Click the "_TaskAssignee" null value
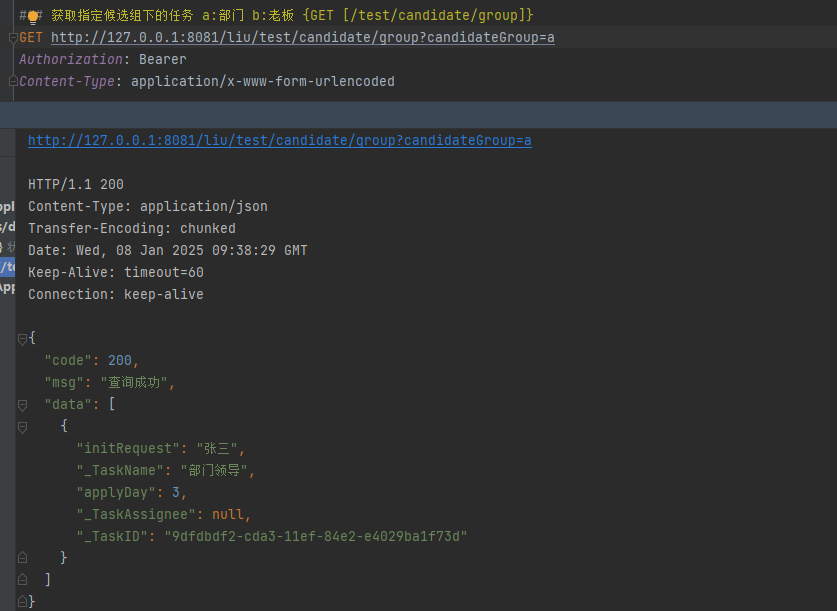The width and height of the screenshot is (837, 611). (228, 514)
